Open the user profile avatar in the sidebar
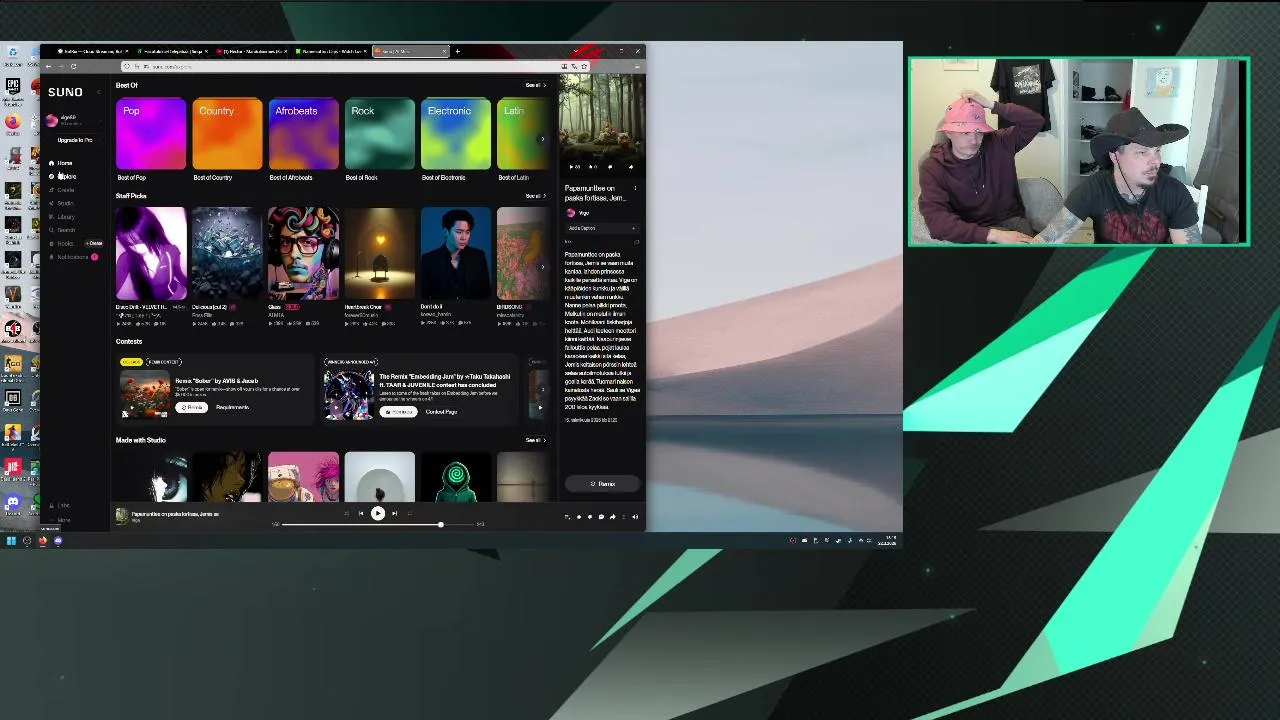This screenshot has height=720, width=1280. click(52, 120)
